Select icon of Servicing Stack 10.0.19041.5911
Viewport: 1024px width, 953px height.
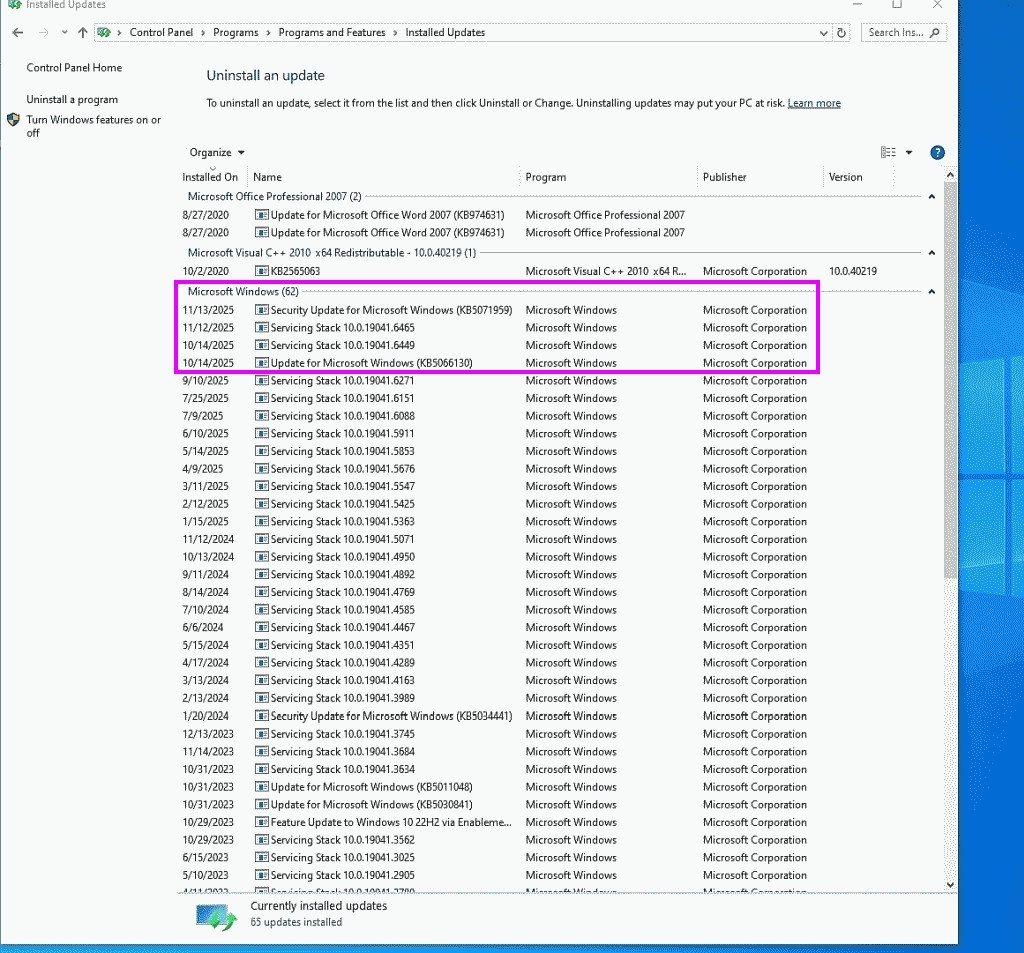point(262,434)
